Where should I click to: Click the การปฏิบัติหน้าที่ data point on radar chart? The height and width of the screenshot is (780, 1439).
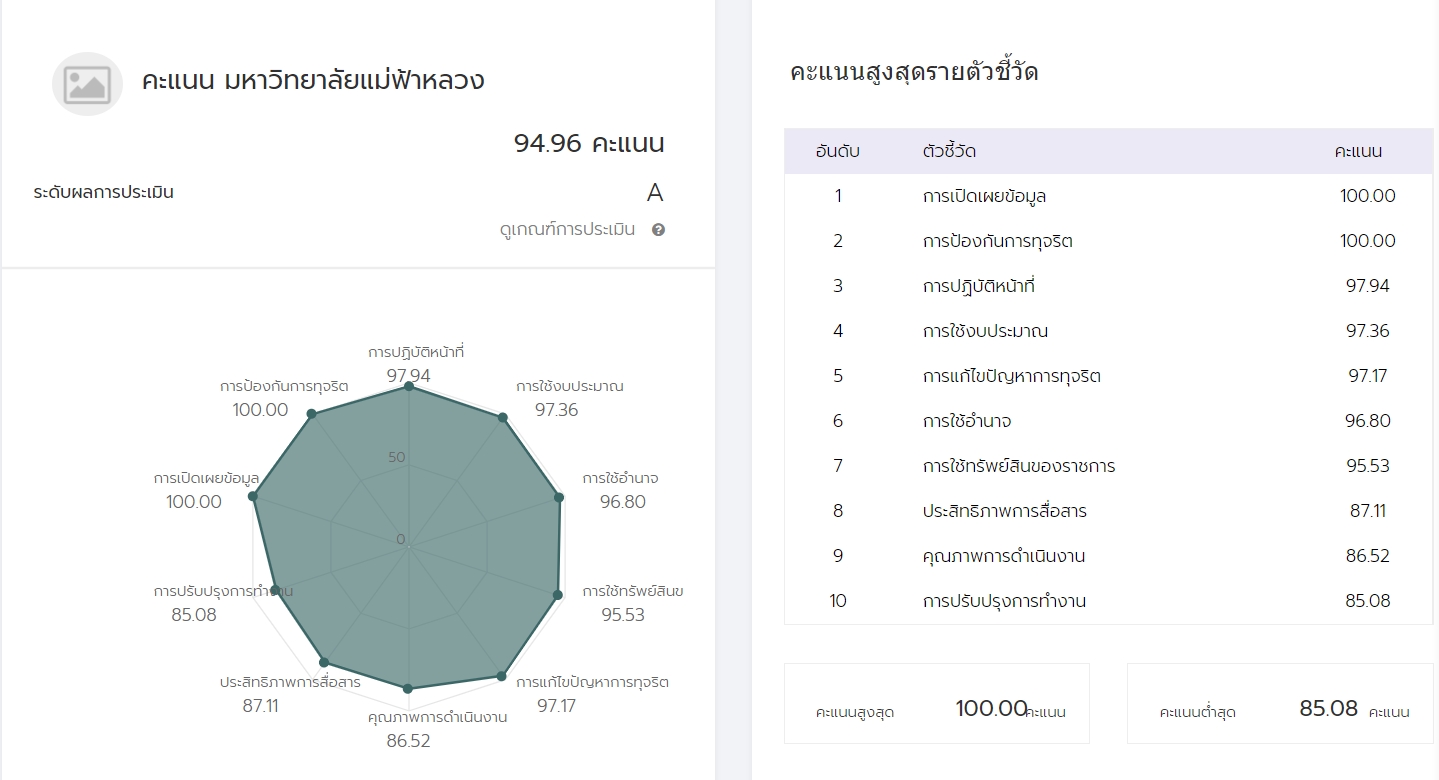[408, 387]
